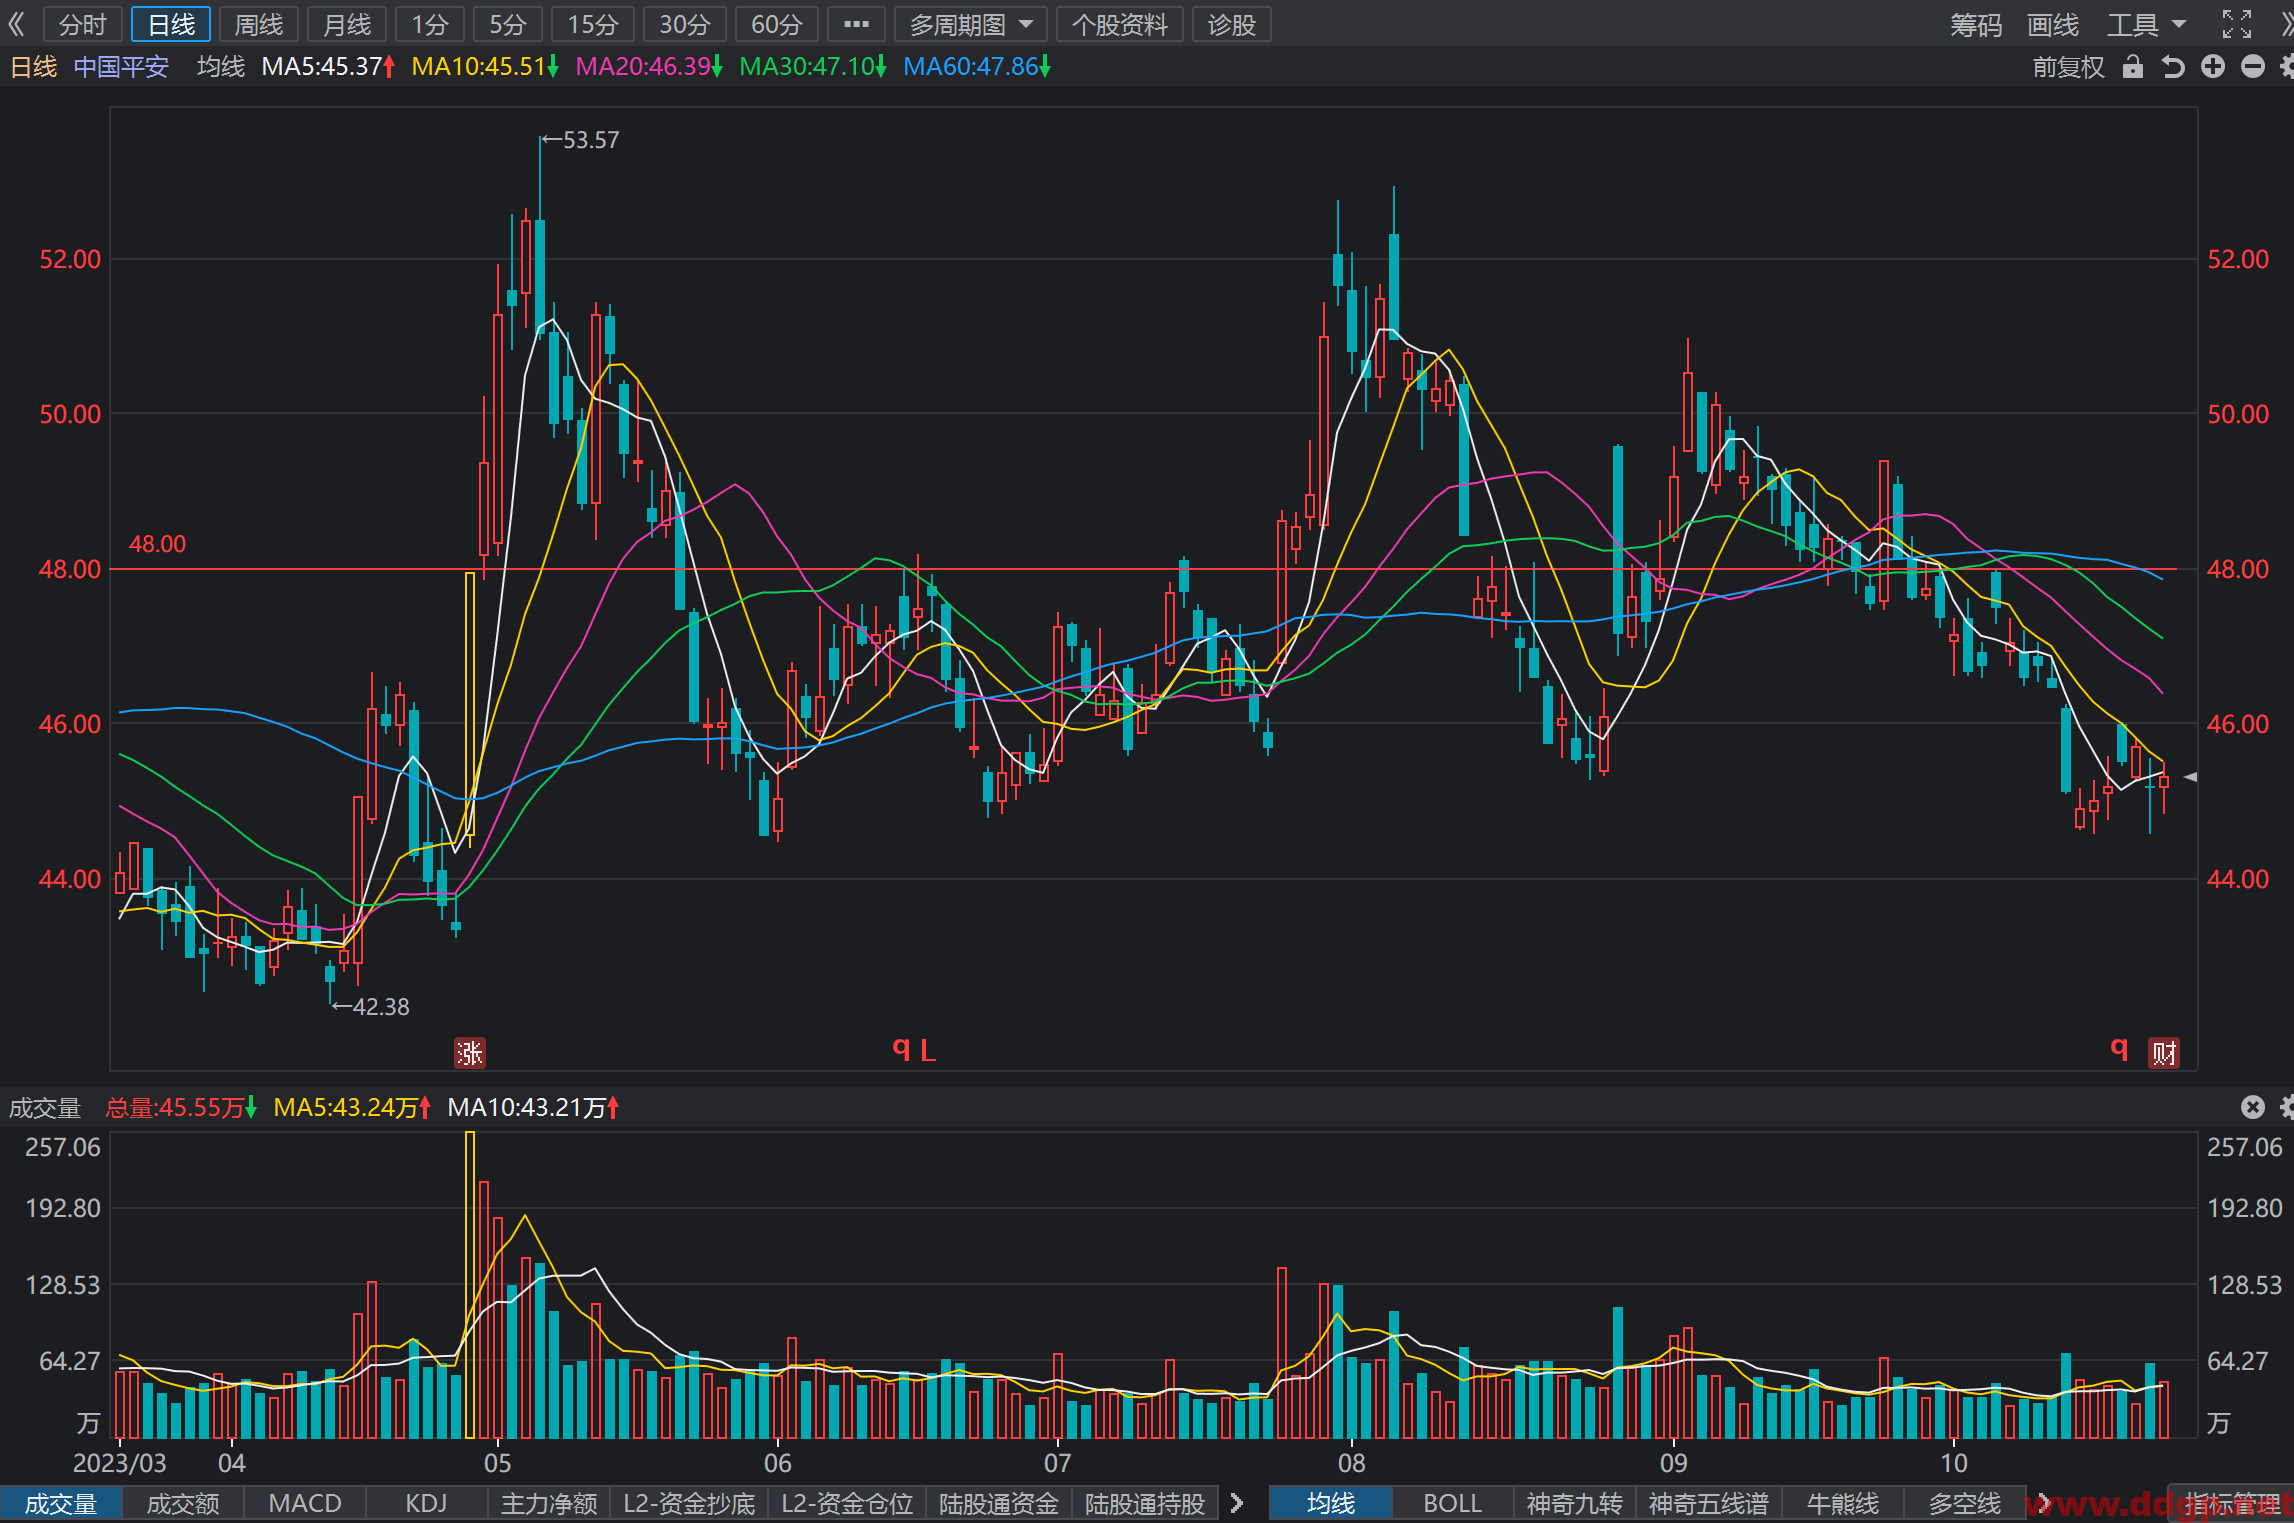Open the 多周期图 dropdown
The height and width of the screenshot is (1523, 2294).
click(970, 24)
